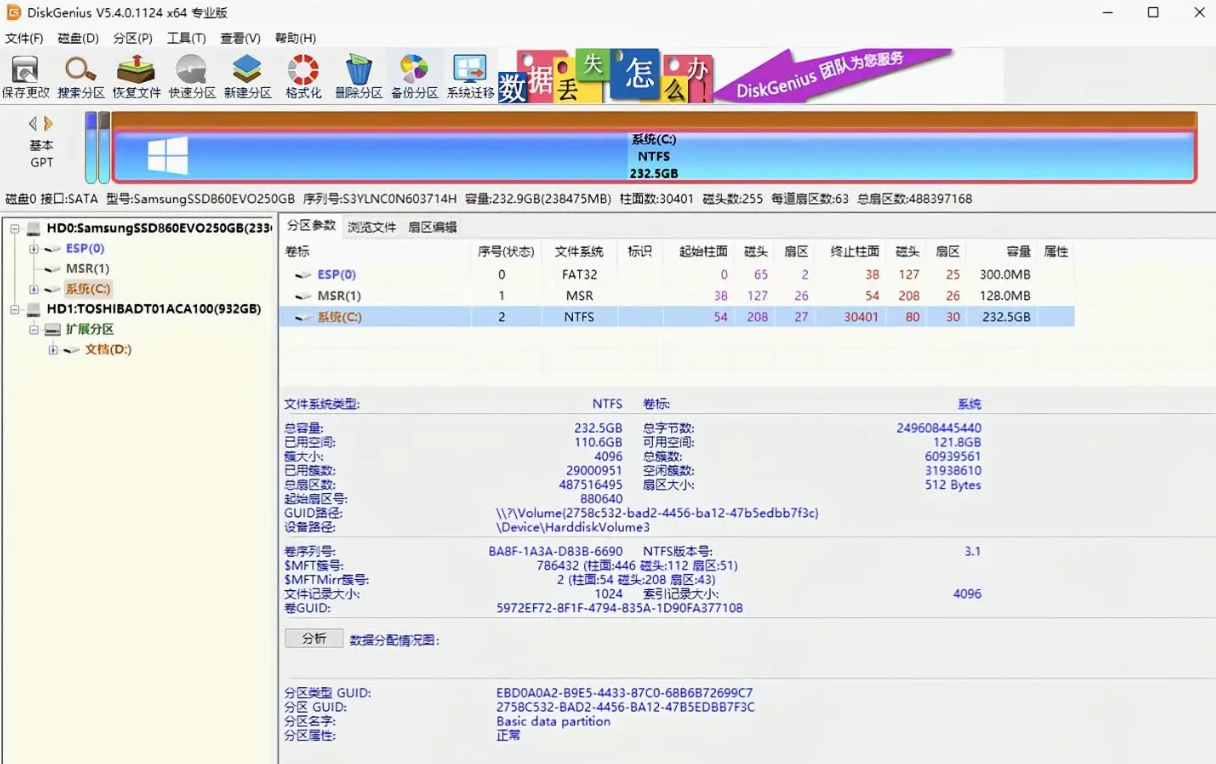Click the Quick Partition (快速分区) icon
Viewport: 1216px width, 764px height.
pos(192,77)
